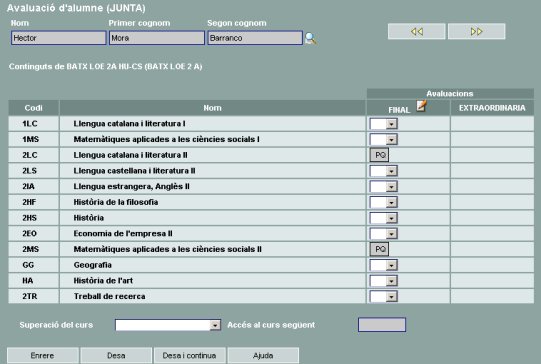Screen dimensions: 541x364
Task: Expand the Superació del curs dropdown
Action: (x=168, y=325)
